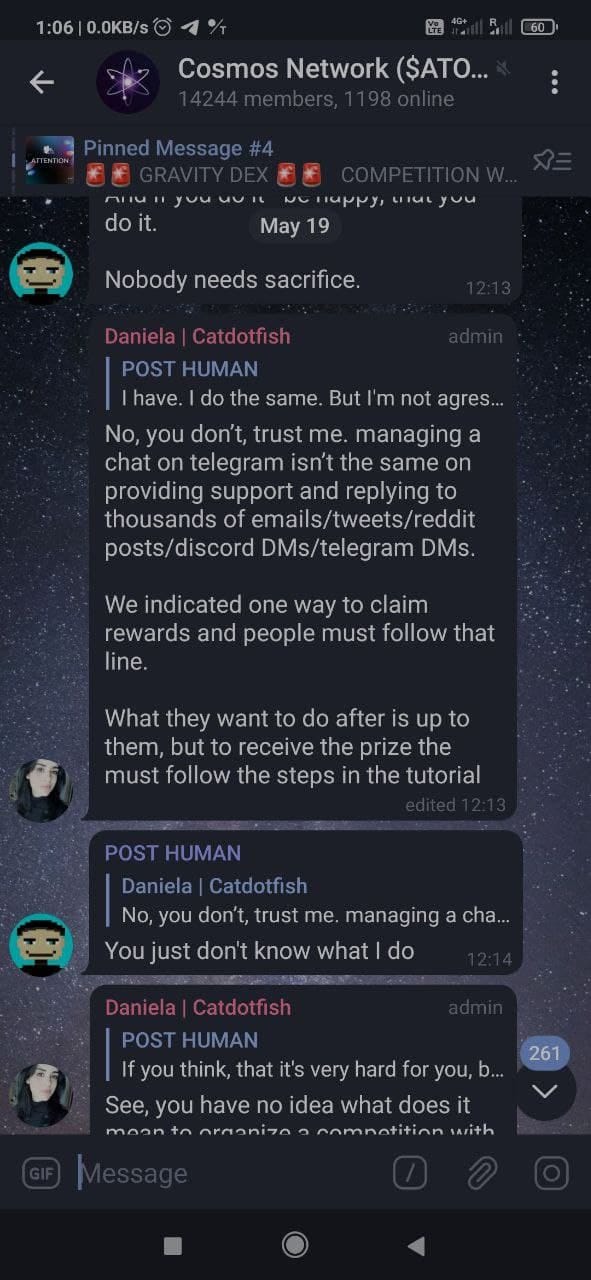
Task: Tap the paperclip attachment icon
Action: point(482,1173)
